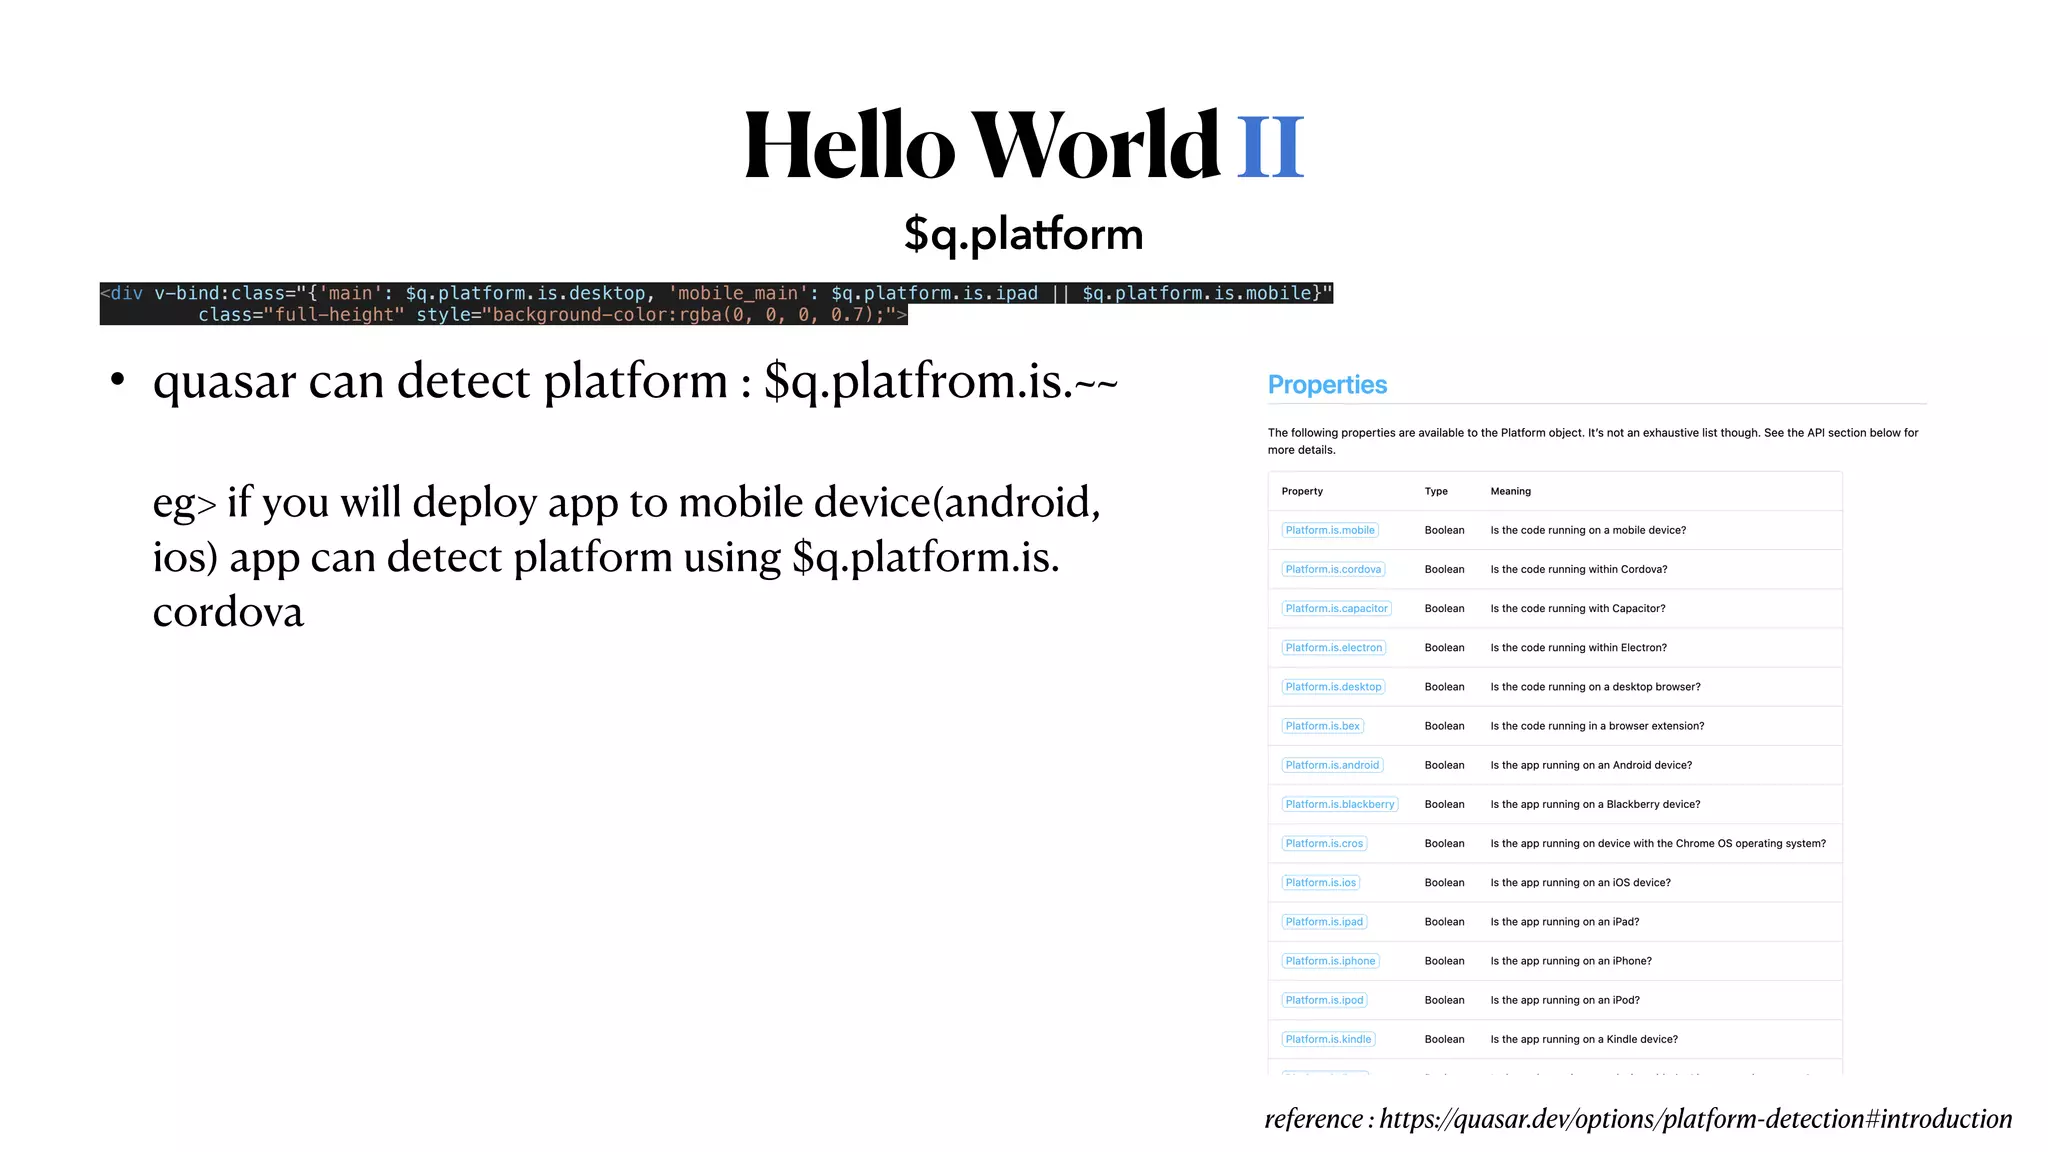The image size is (2048, 1152).
Task: Select the Platform.is.electron property tag
Action: pos(1333,648)
